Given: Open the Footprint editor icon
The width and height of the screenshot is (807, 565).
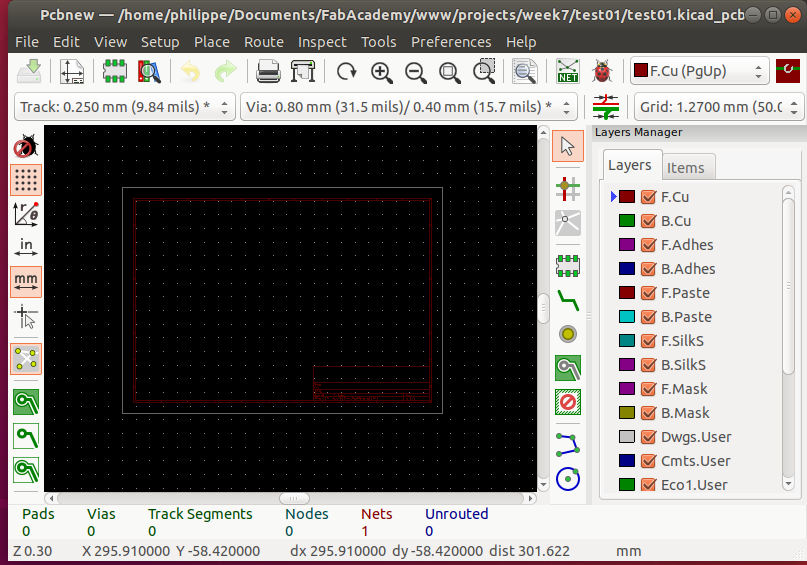Looking at the screenshot, I should click(x=115, y=71).
